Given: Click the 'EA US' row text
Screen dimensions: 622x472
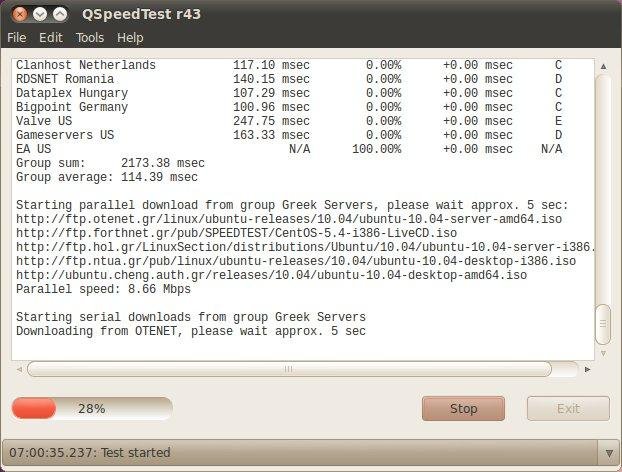Looking at the screenshot, I should click(33, 149).
